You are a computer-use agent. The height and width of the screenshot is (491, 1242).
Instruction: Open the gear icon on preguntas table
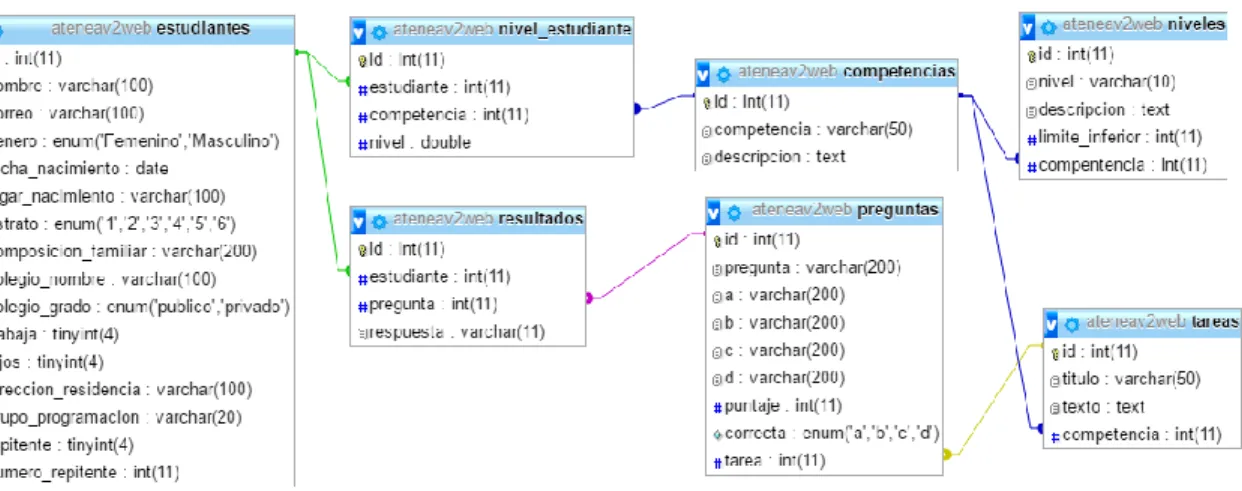(x=735, y=212)
